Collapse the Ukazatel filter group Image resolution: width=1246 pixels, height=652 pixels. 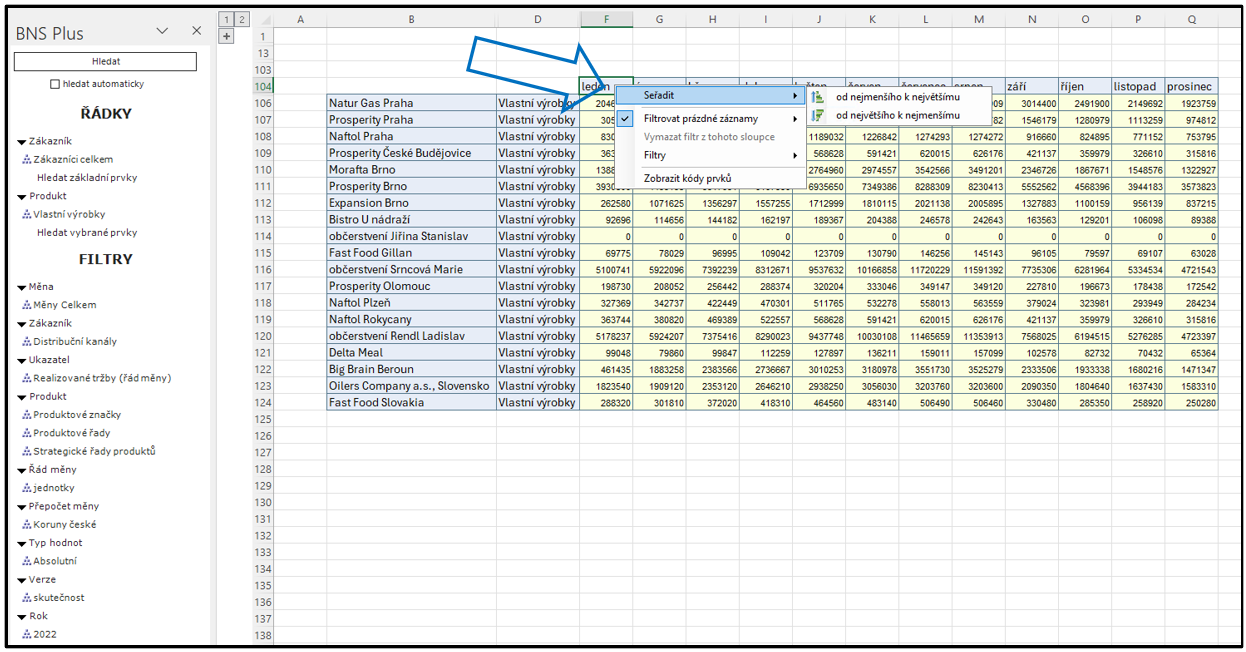[22, 360]
